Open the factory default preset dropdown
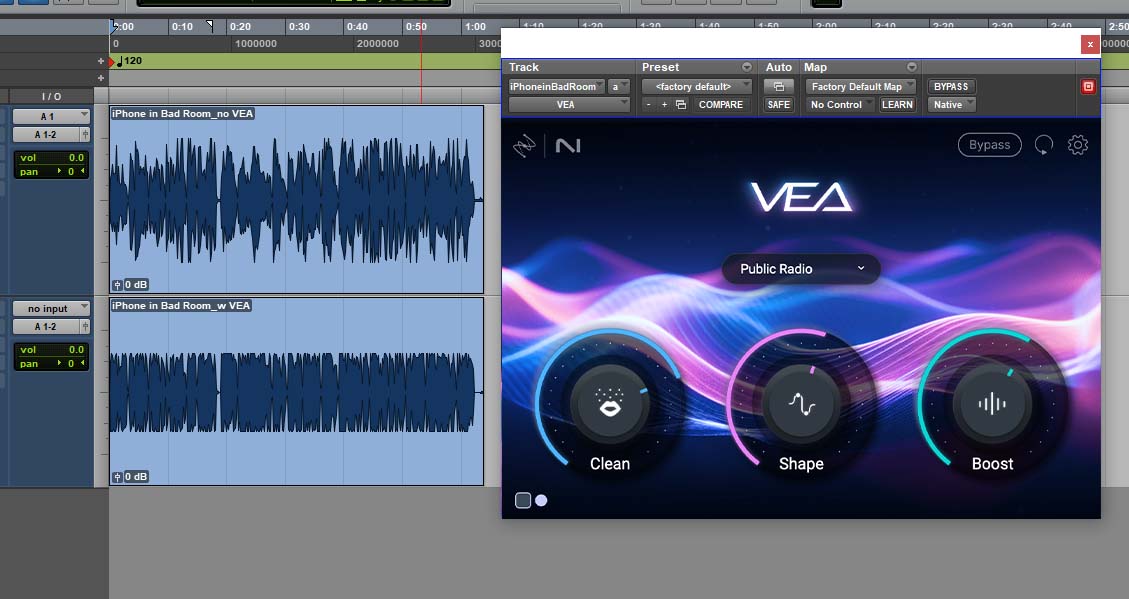 click(696, 86)
